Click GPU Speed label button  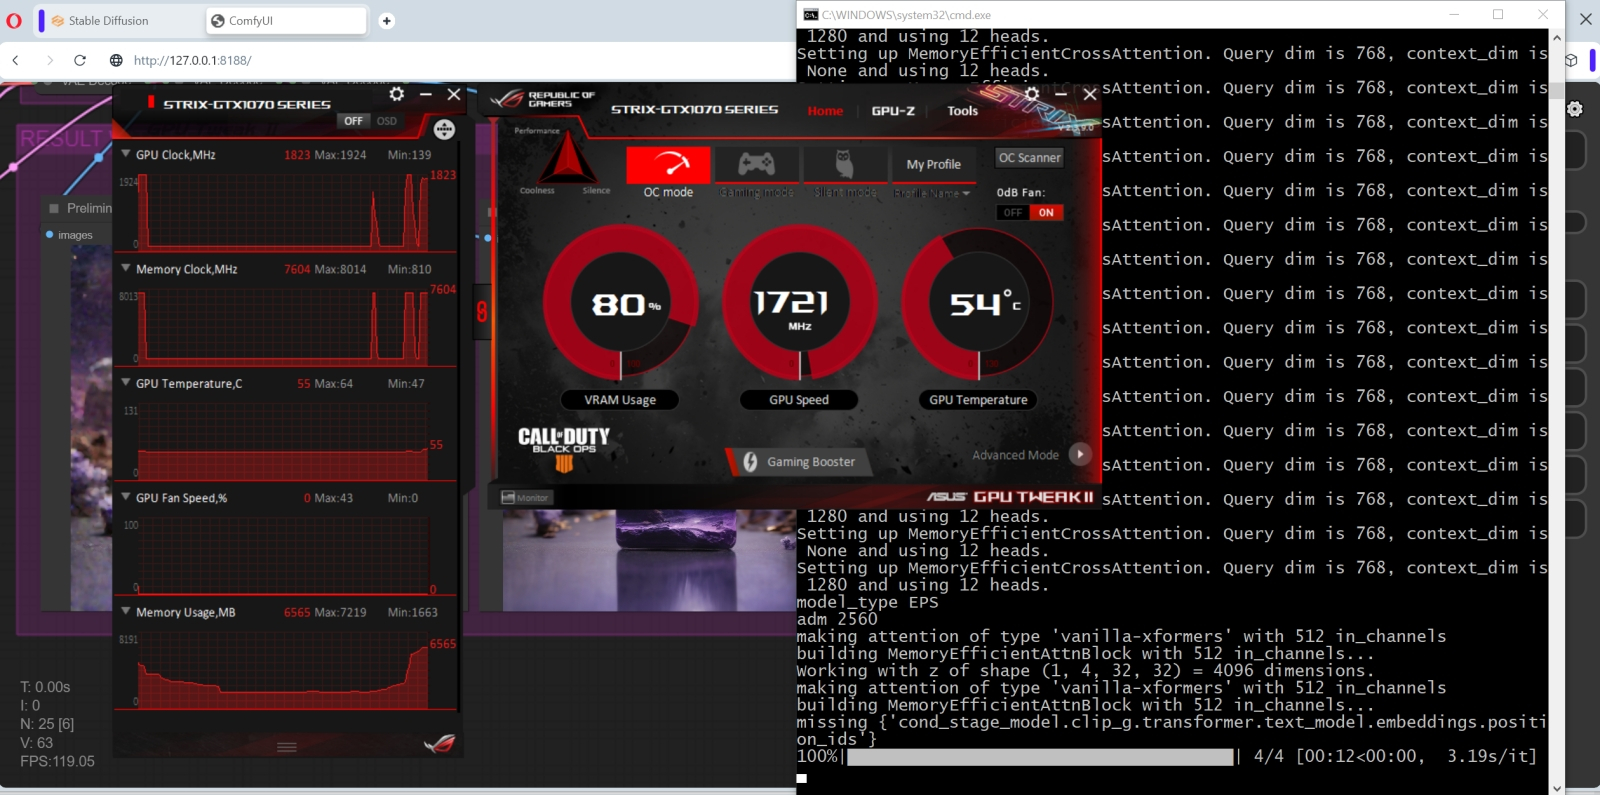[x=799, y=400]
